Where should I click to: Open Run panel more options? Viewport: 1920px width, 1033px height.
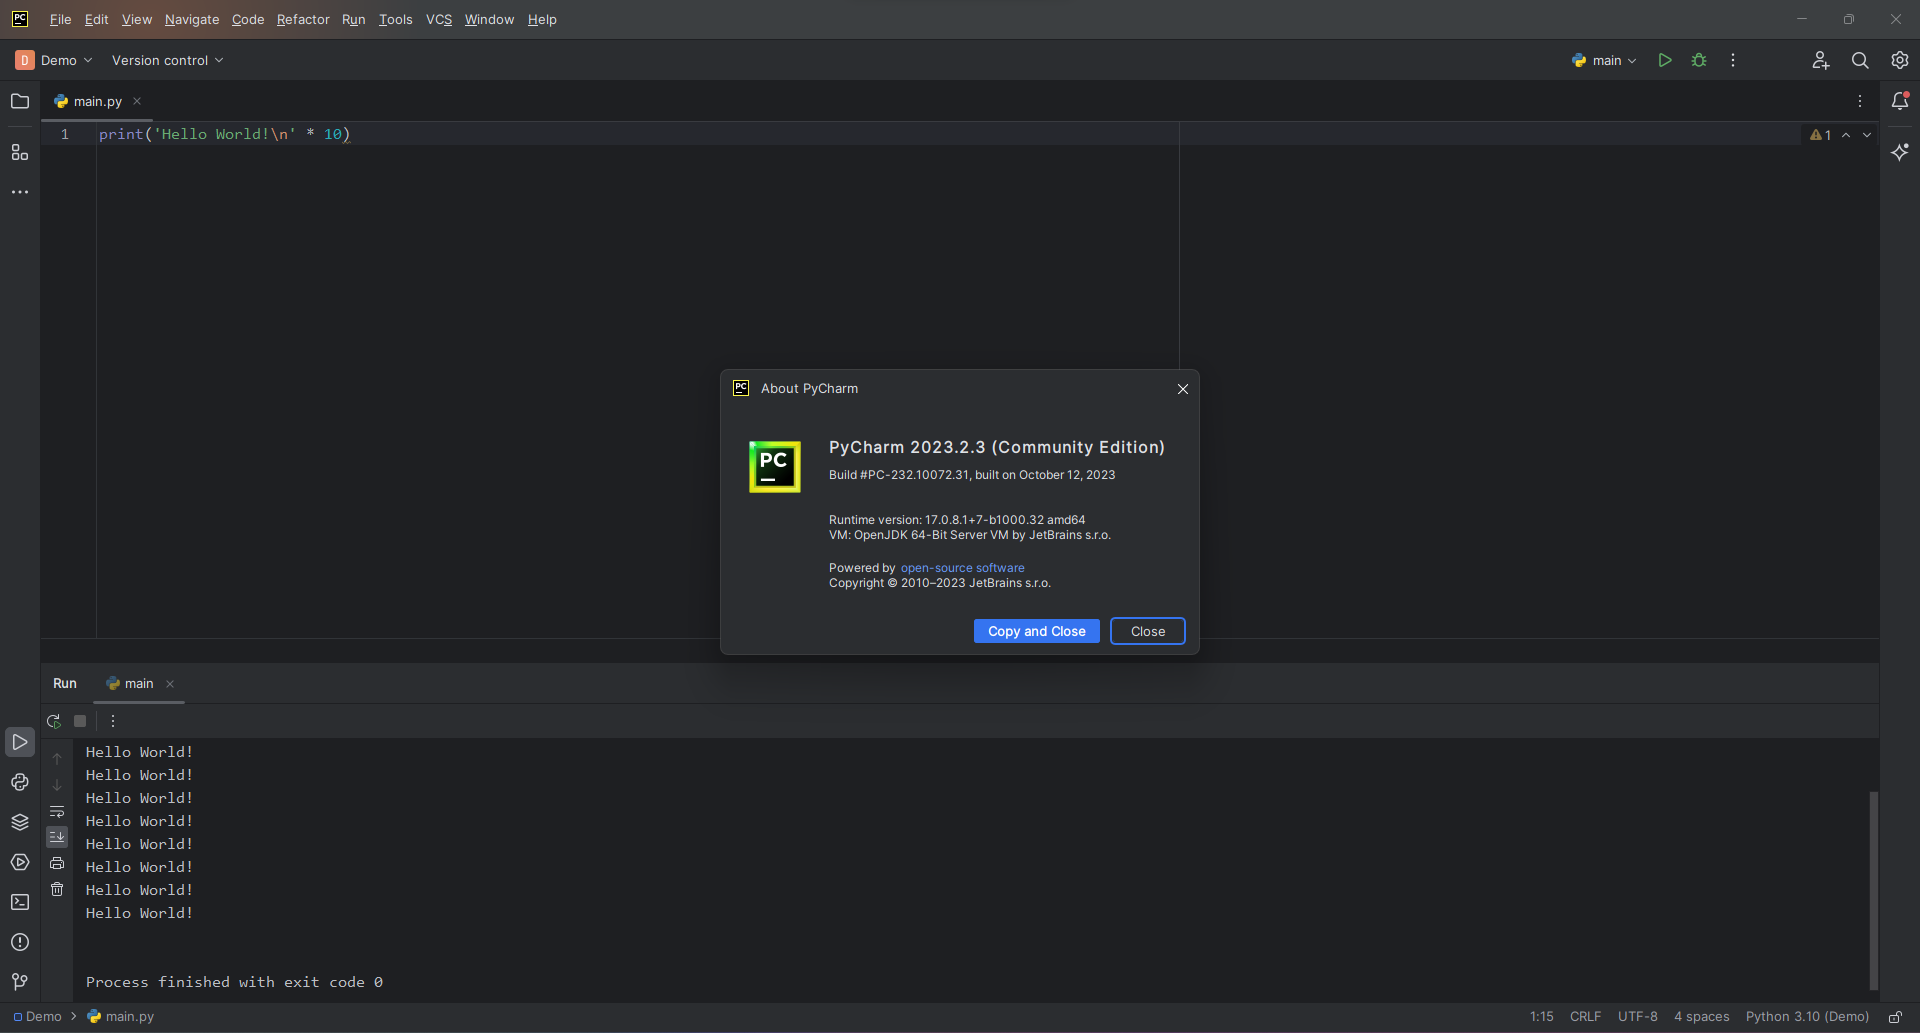point(113,721)
